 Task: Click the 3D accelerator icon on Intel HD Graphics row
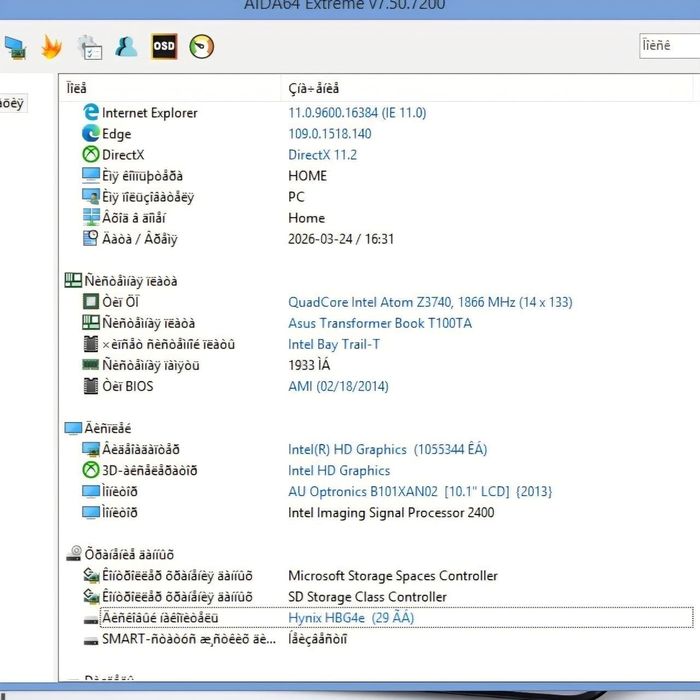tap(91, 470)
